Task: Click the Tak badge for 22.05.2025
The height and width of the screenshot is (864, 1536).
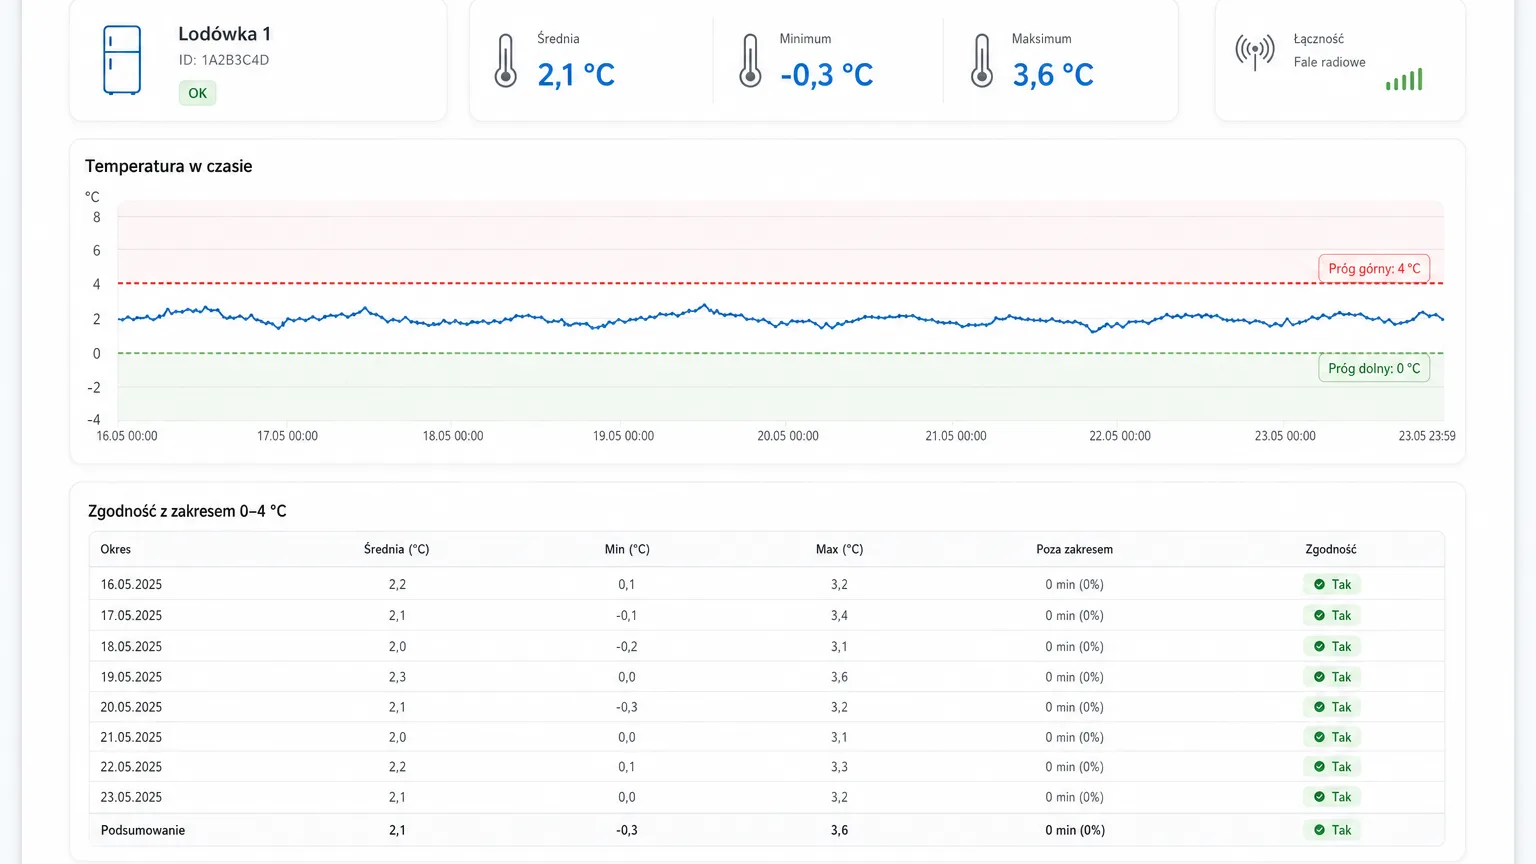Action: click(x=1332, y=767)
